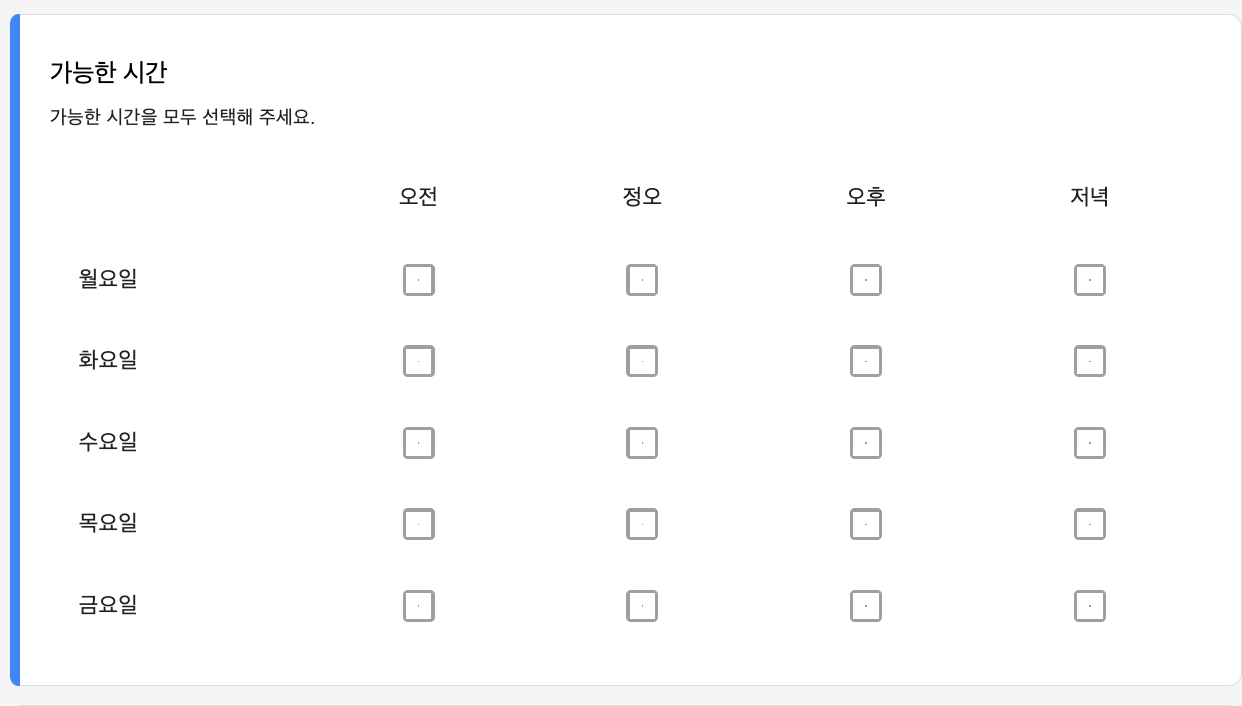Check 금요일 오전 availability
The width and height of the screenshot is (1242, 706).
(419, 605)
